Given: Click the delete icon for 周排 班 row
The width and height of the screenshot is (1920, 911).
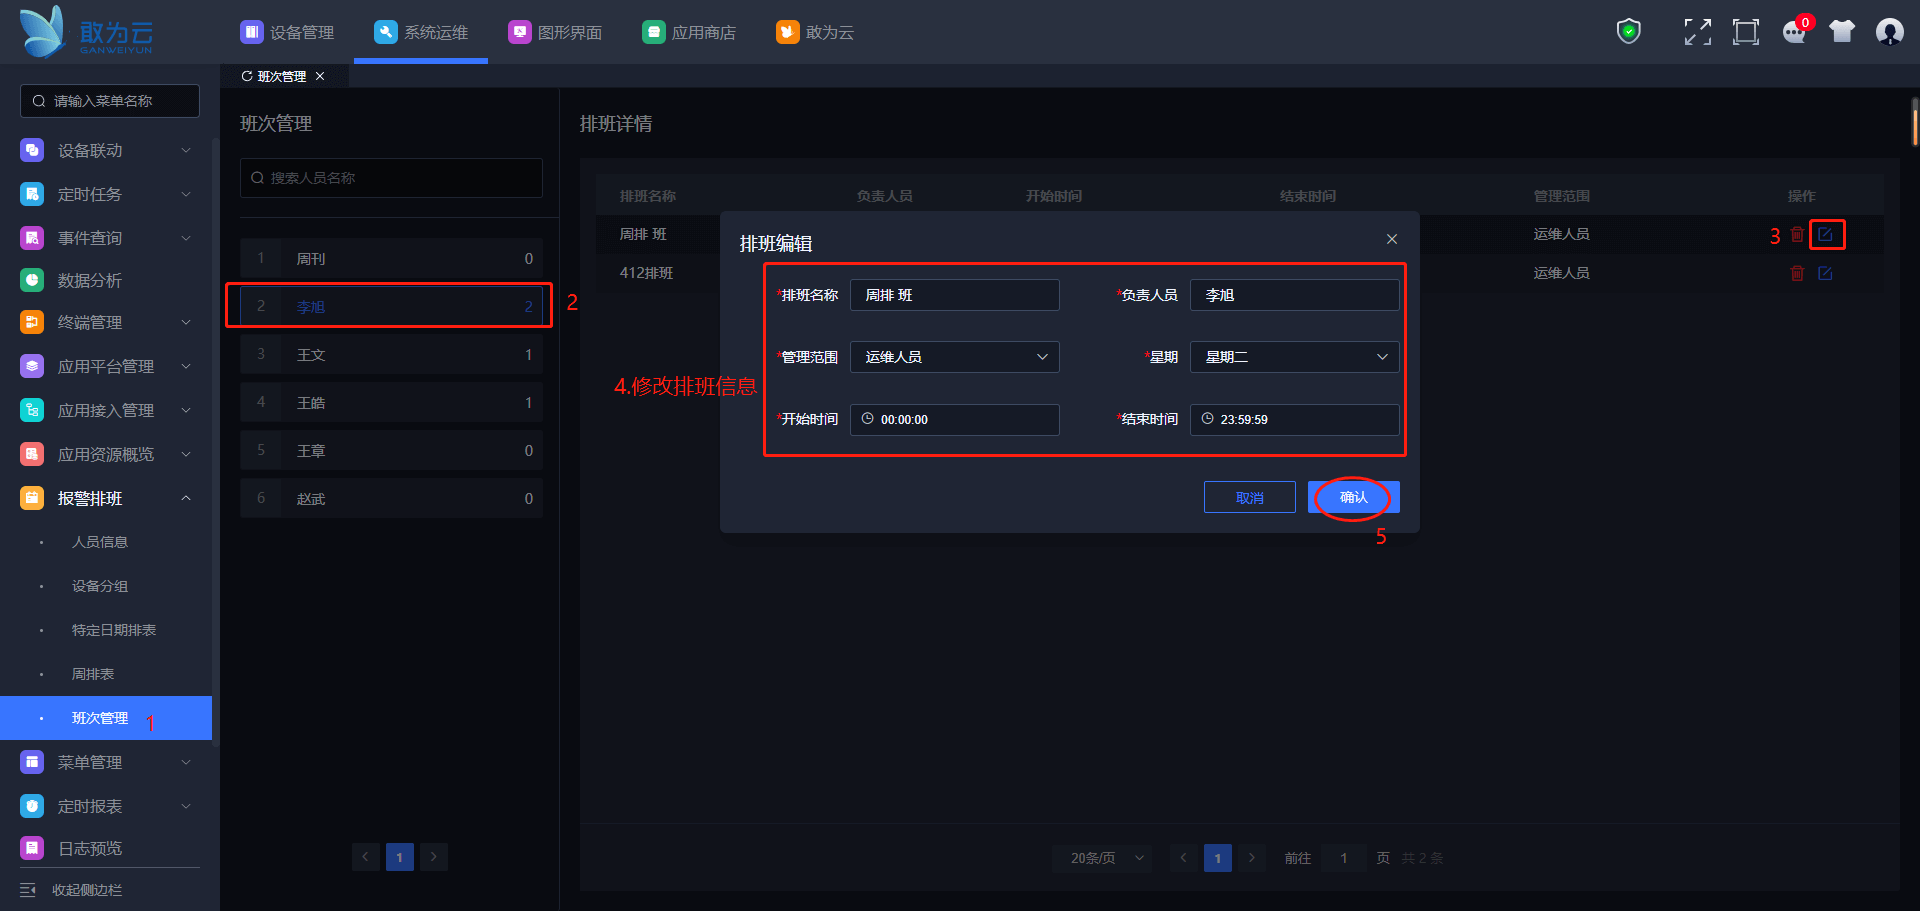Looking at the screenshot, I should tap(1797, 234).
